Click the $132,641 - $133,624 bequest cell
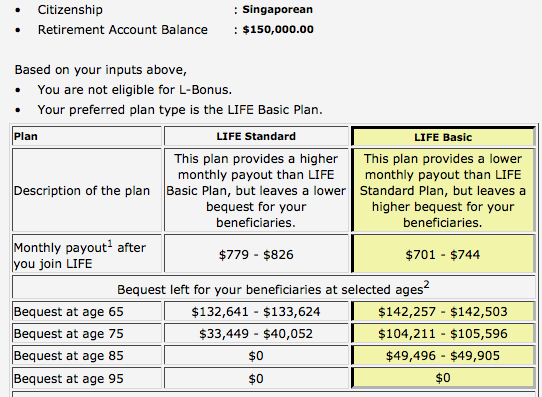 click(x=256, y=312)
